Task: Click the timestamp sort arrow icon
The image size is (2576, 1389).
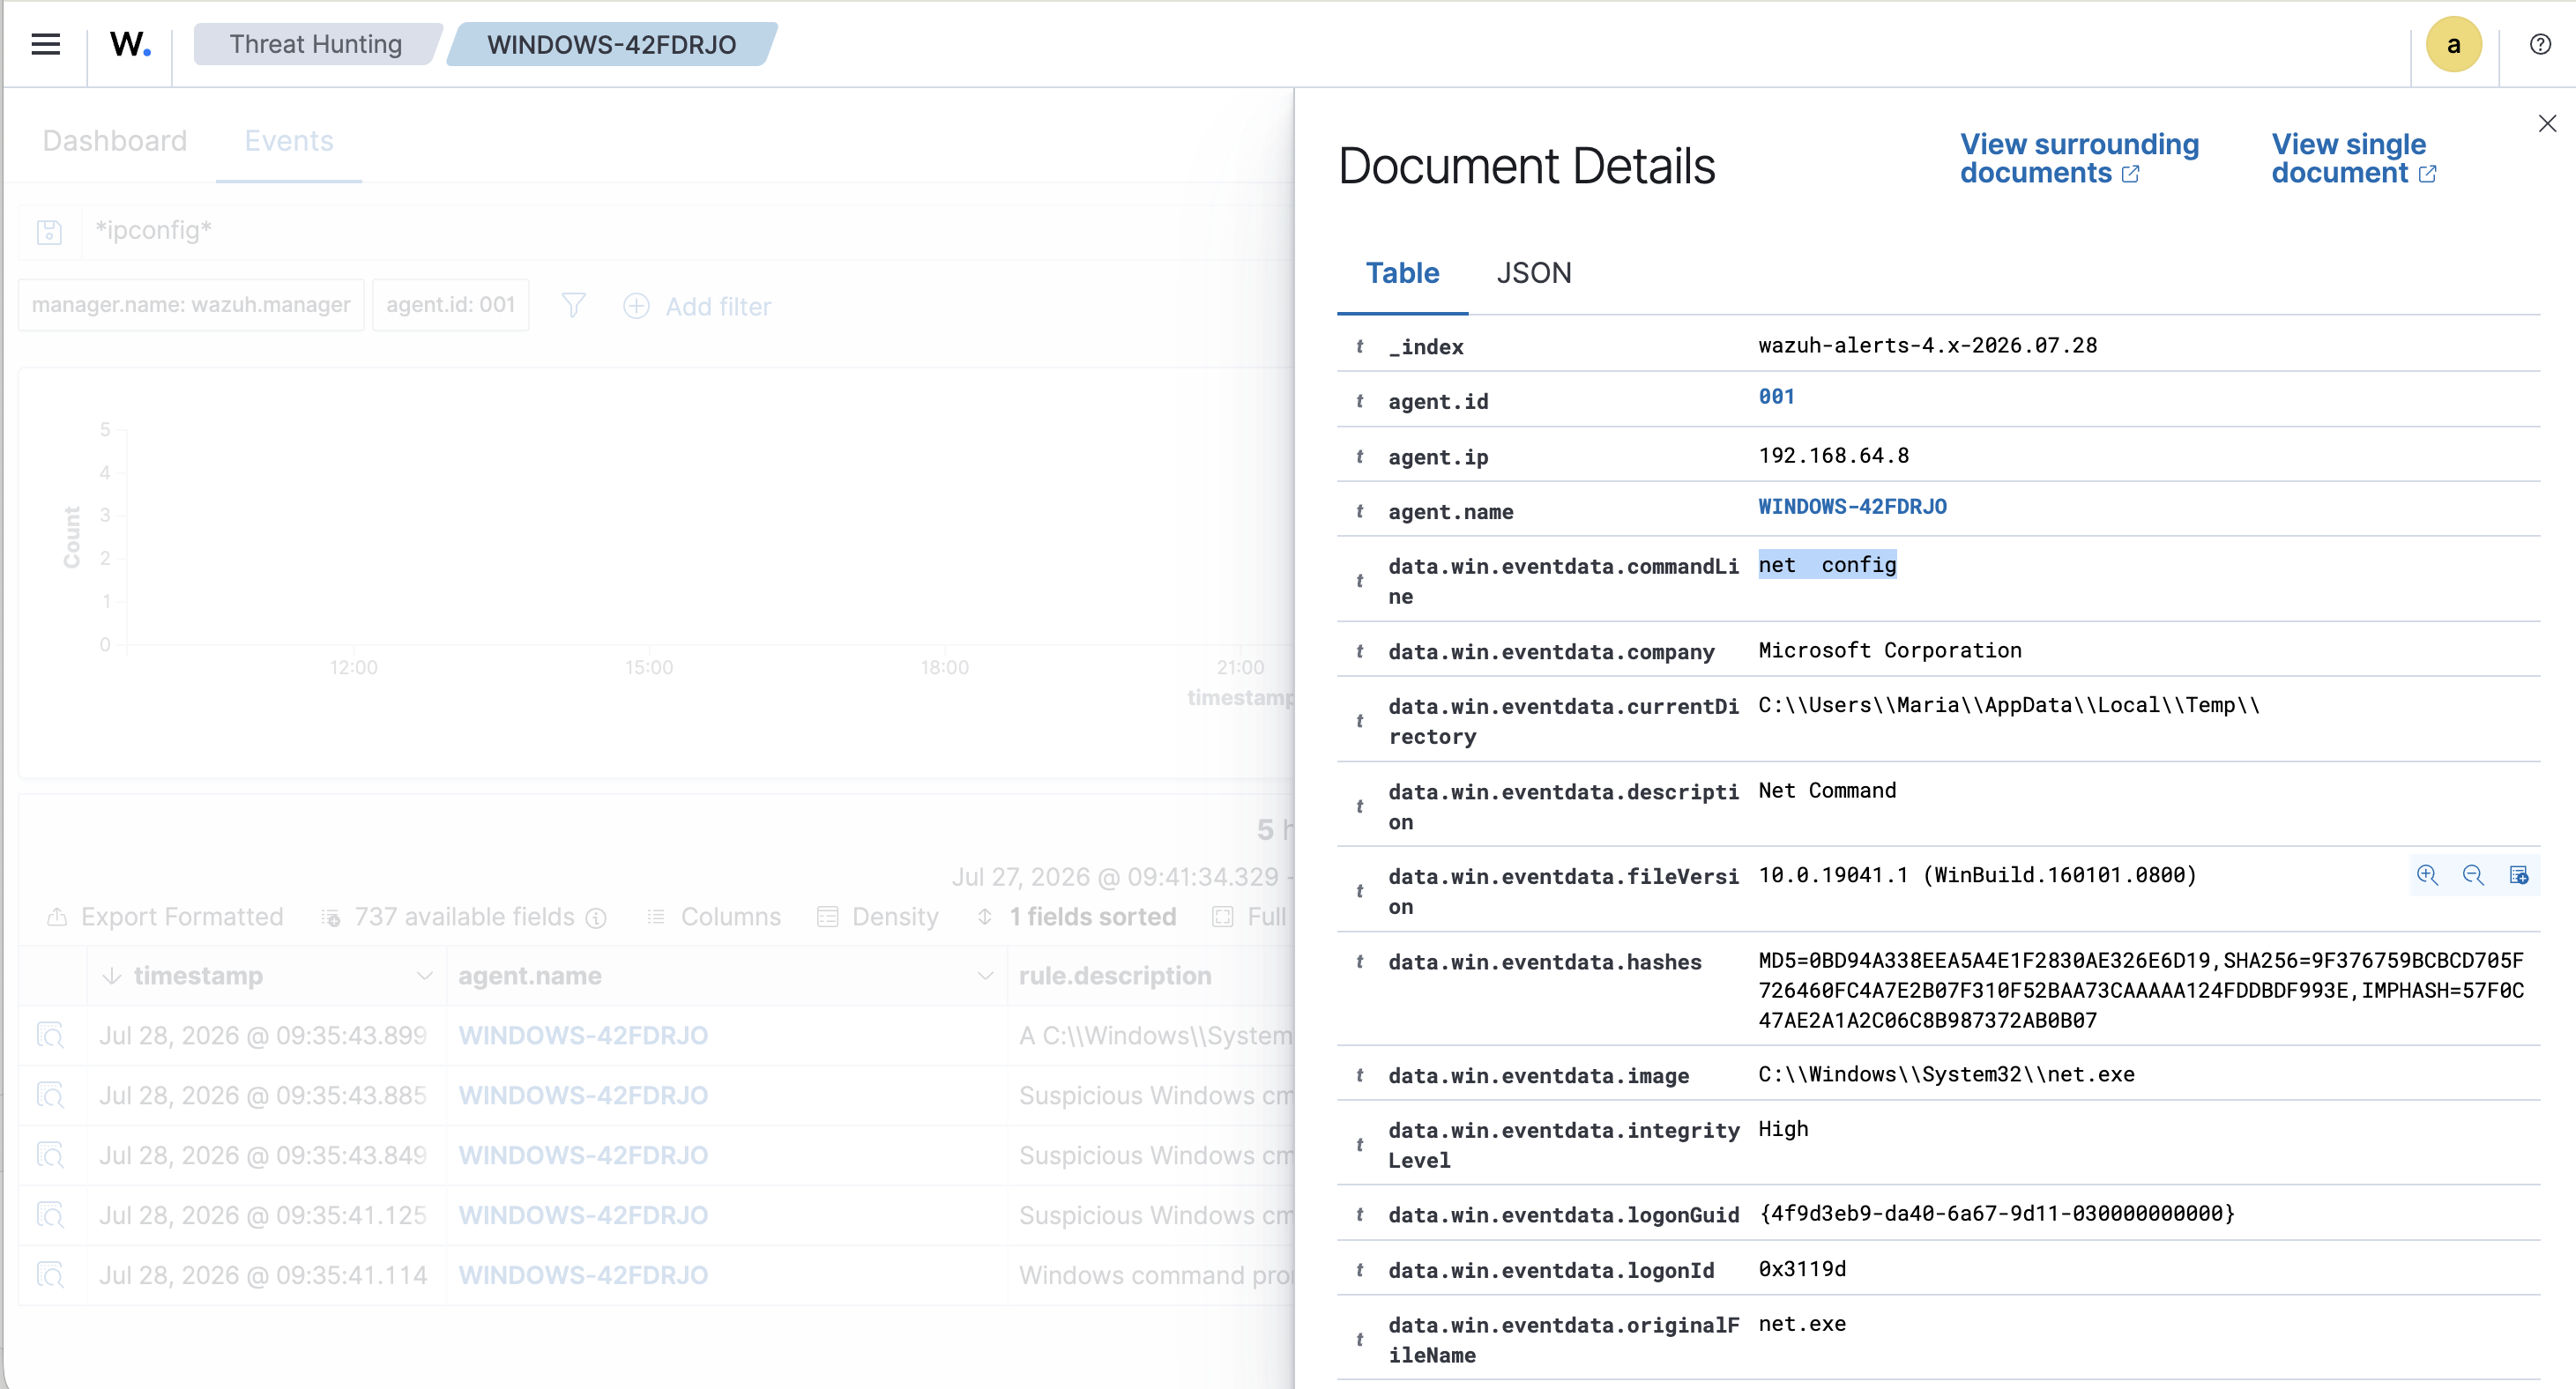Action: click(112, 975)
